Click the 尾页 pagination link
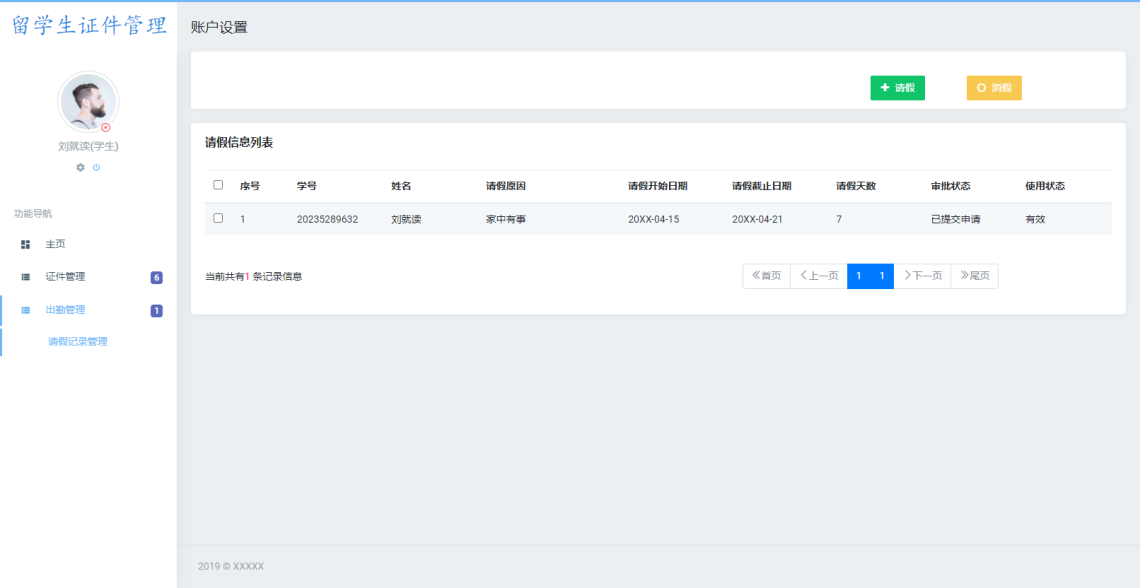The image size is (1140, 588). (x=974, y=276)
